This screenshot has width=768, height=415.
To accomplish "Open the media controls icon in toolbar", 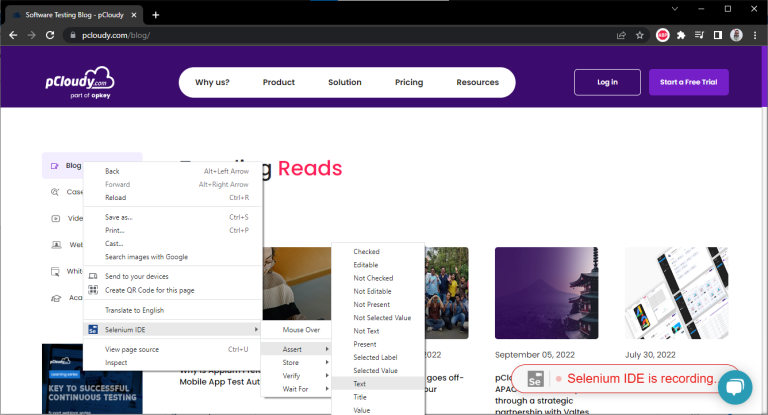I will (699, 34).
